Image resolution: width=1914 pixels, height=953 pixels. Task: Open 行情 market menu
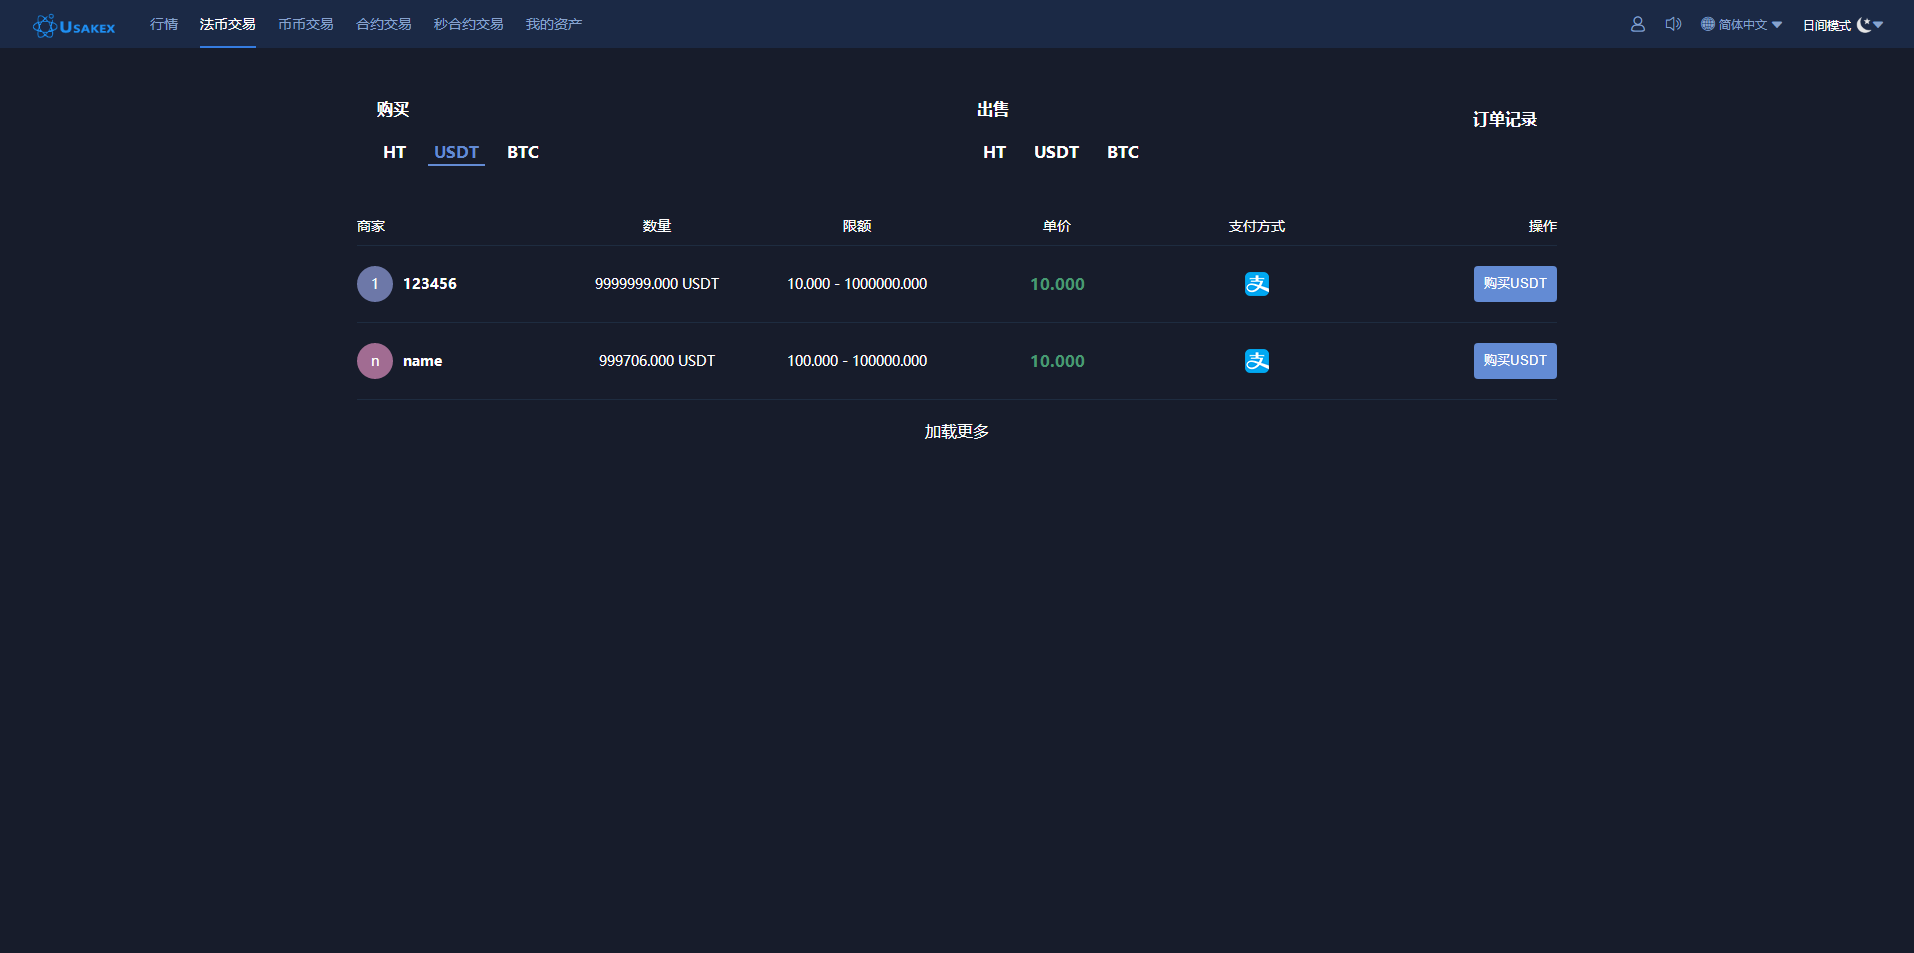coord(164,24)
